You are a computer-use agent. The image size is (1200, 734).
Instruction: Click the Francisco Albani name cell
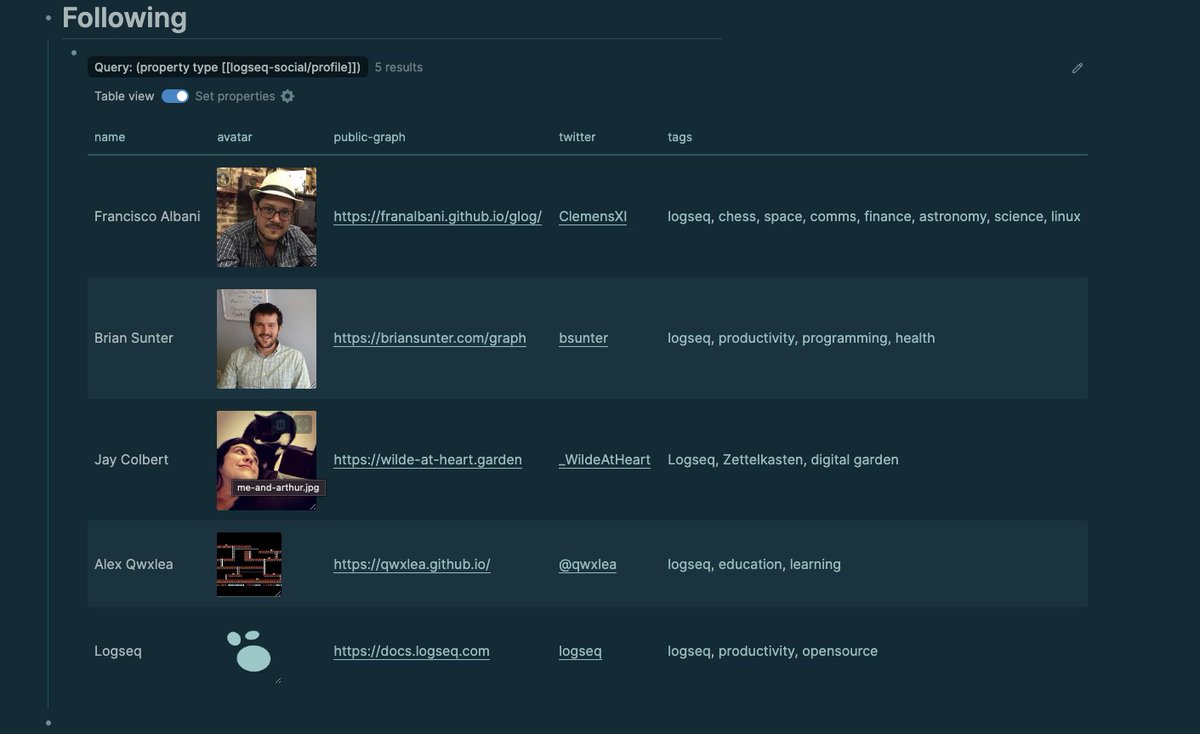[x=147, y=216]
